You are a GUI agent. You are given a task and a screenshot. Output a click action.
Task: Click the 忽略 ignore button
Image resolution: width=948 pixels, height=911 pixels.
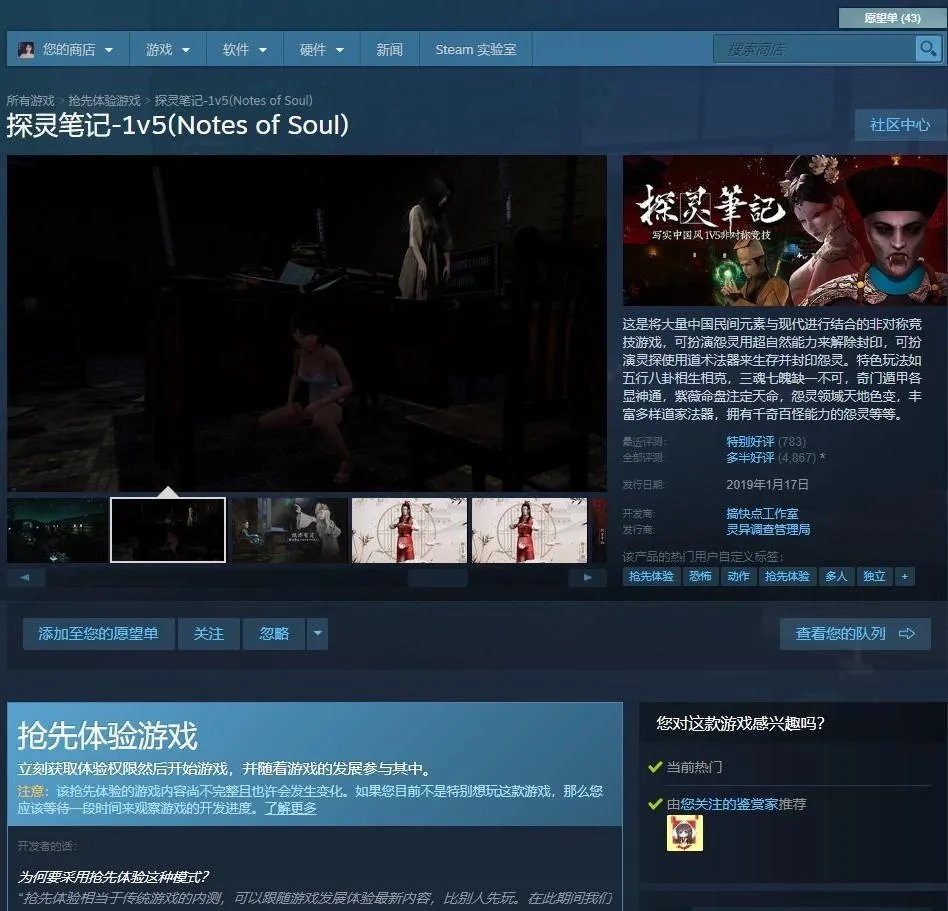tap(274, 634)
